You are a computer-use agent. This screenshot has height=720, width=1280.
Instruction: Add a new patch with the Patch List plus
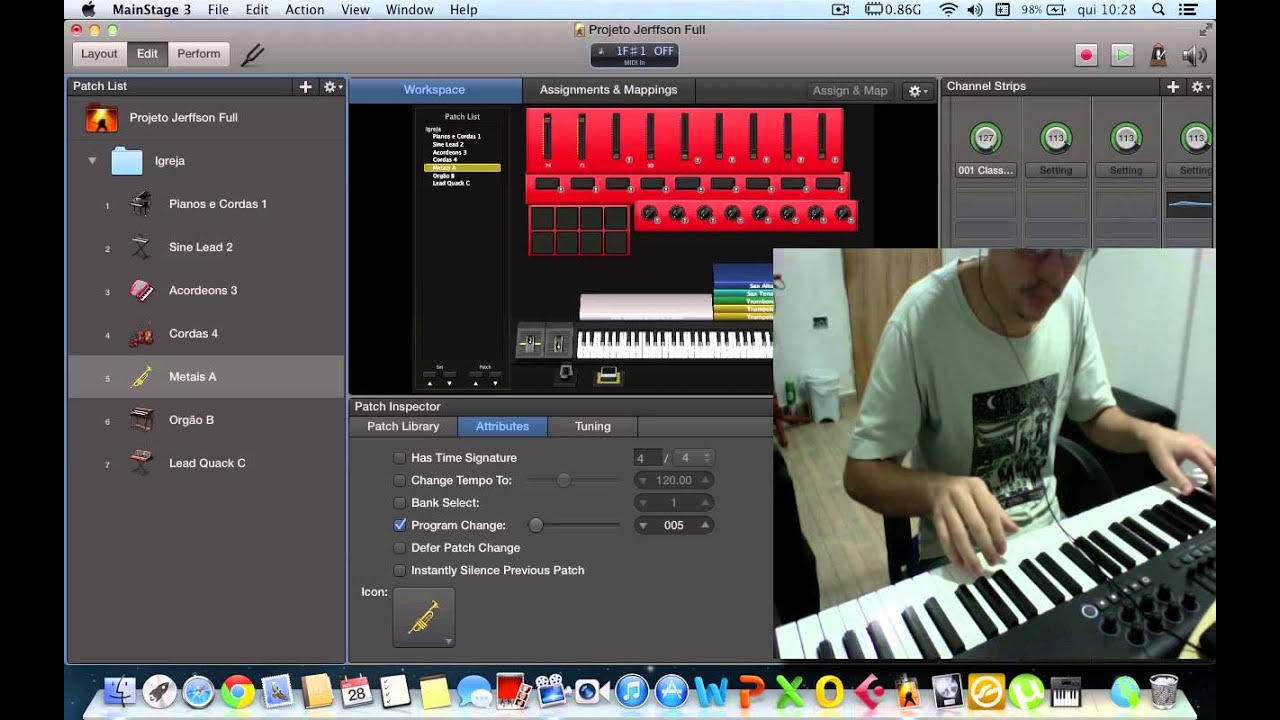(305, 87)
